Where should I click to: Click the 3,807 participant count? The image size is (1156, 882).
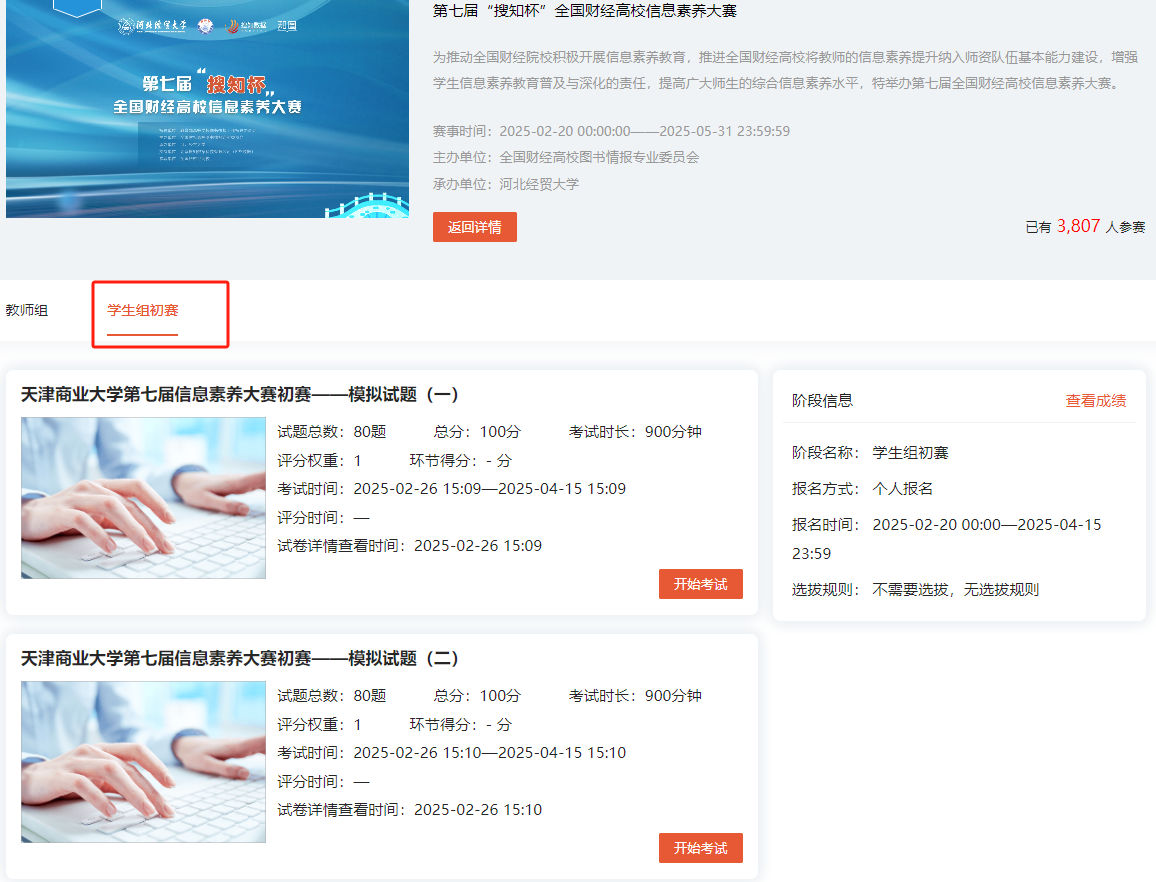pos(1078,226)
